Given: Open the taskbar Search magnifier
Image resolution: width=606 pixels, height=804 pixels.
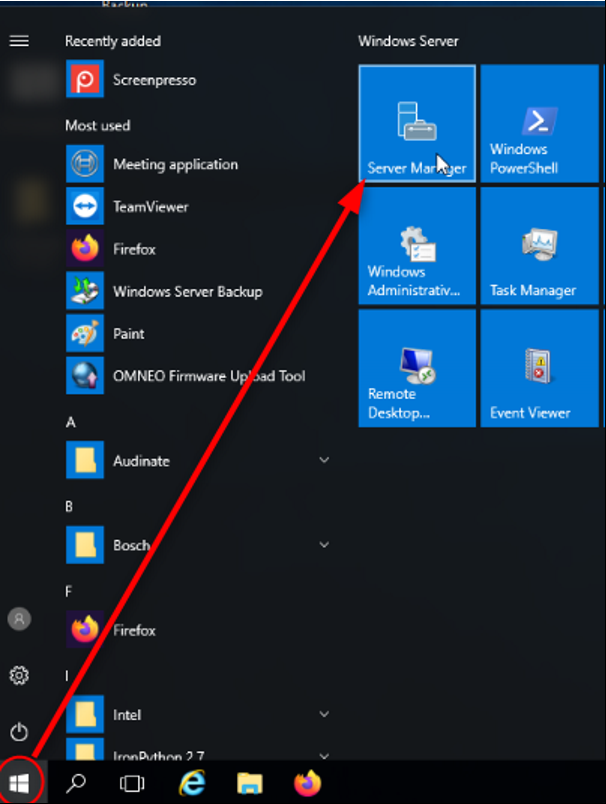Looking at the screenshot, I should coord(76,783).
